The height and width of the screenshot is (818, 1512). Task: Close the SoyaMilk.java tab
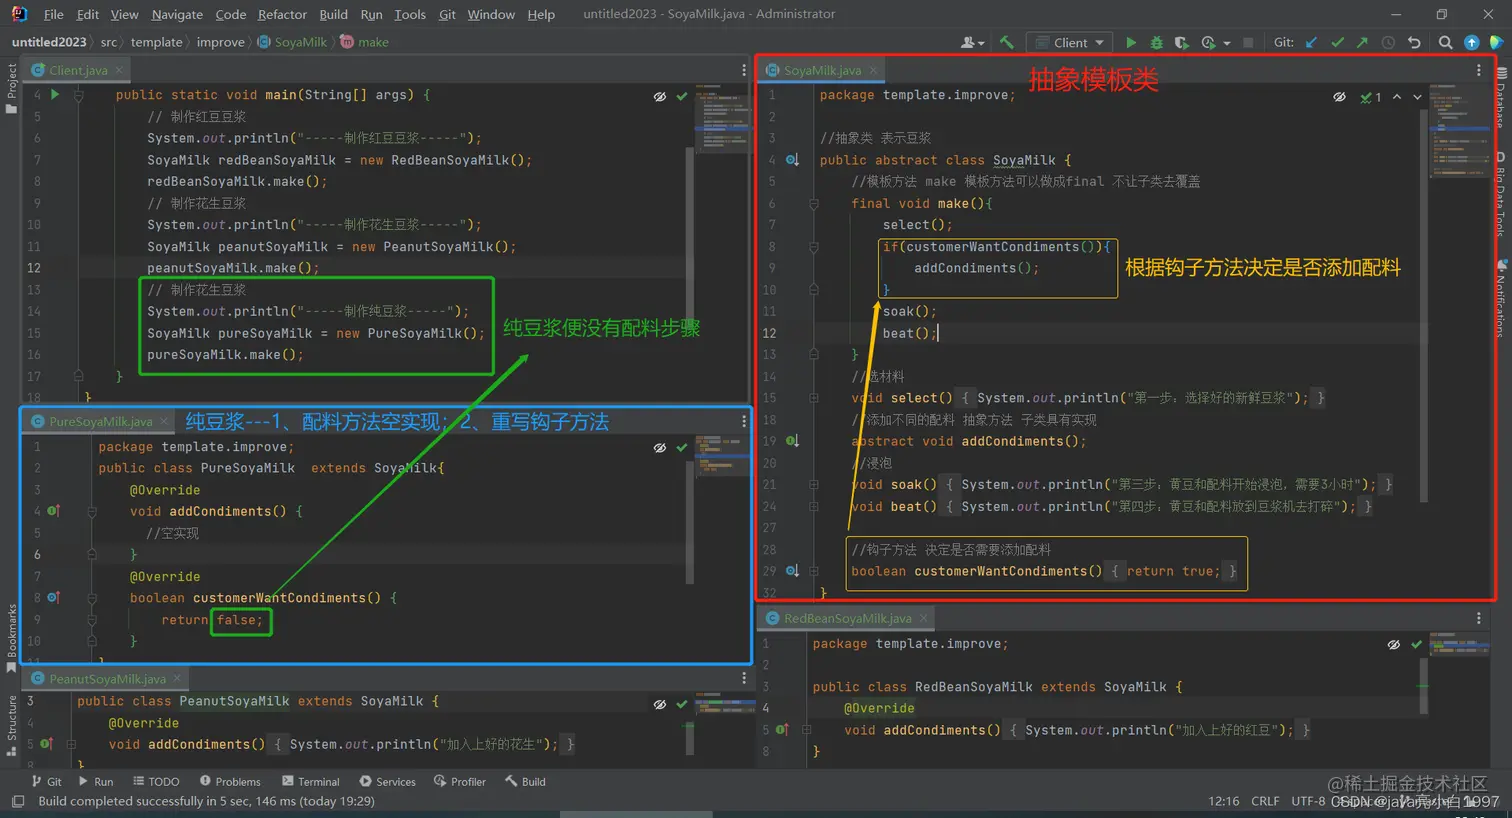pyautogui.click(x=872, y=70)
